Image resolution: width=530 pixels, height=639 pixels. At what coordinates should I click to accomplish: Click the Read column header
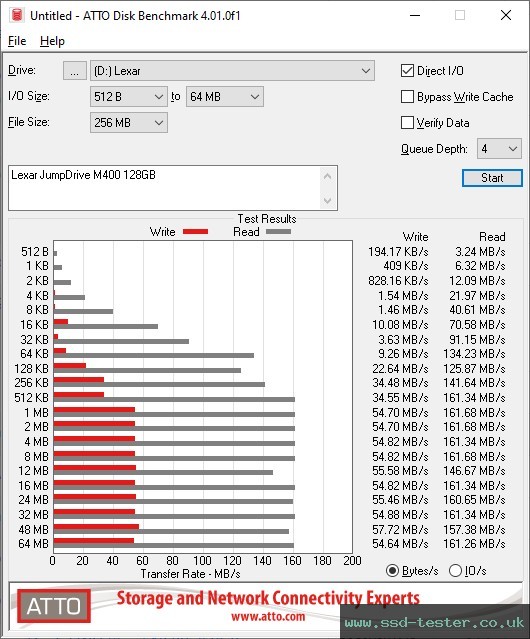click(492, 237)
